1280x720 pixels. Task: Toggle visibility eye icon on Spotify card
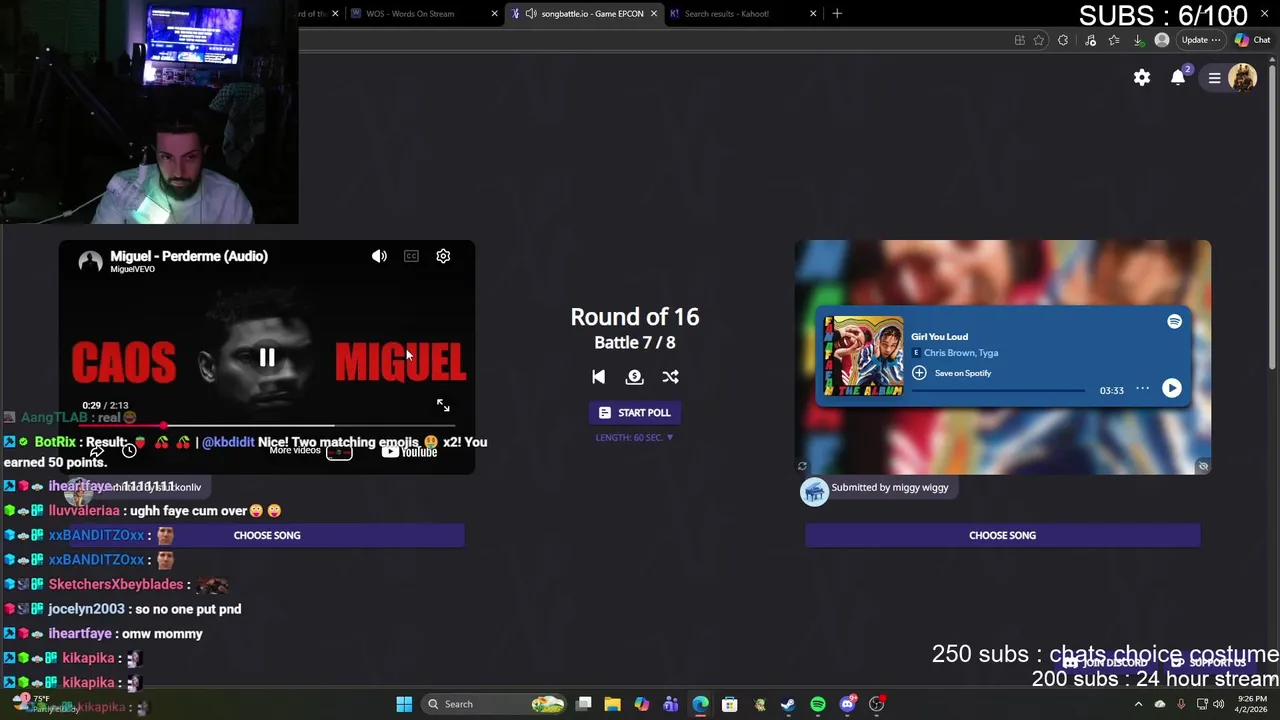click(1203, 466)
